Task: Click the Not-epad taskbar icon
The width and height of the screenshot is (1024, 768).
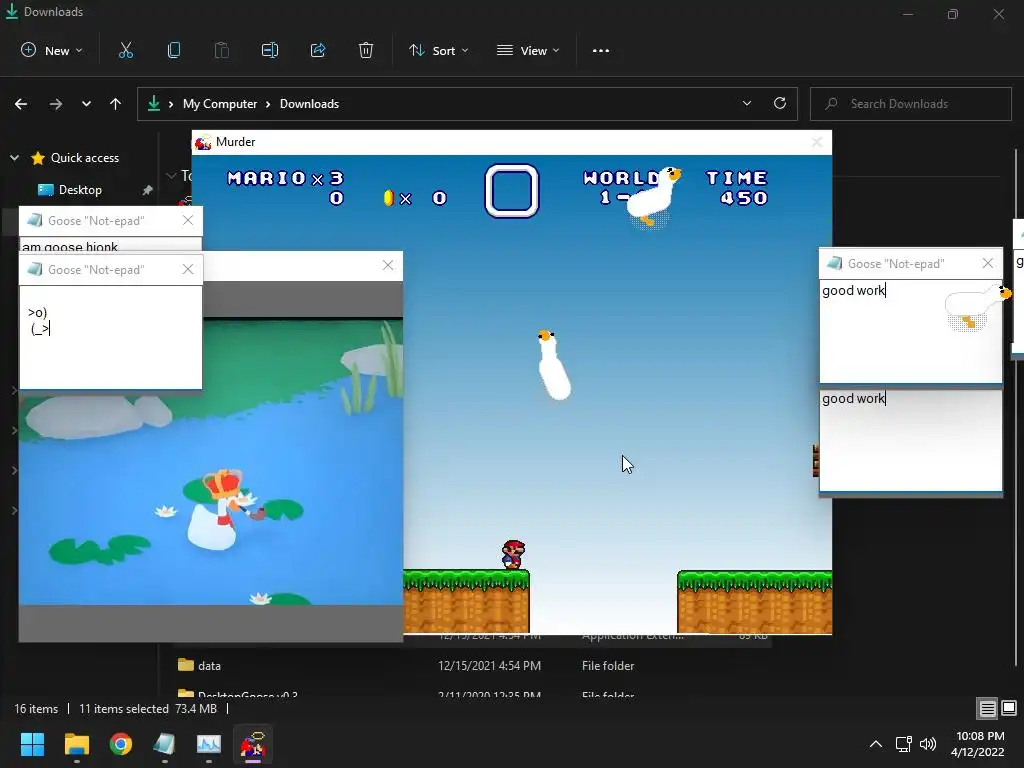Action: tap(165, 744)
